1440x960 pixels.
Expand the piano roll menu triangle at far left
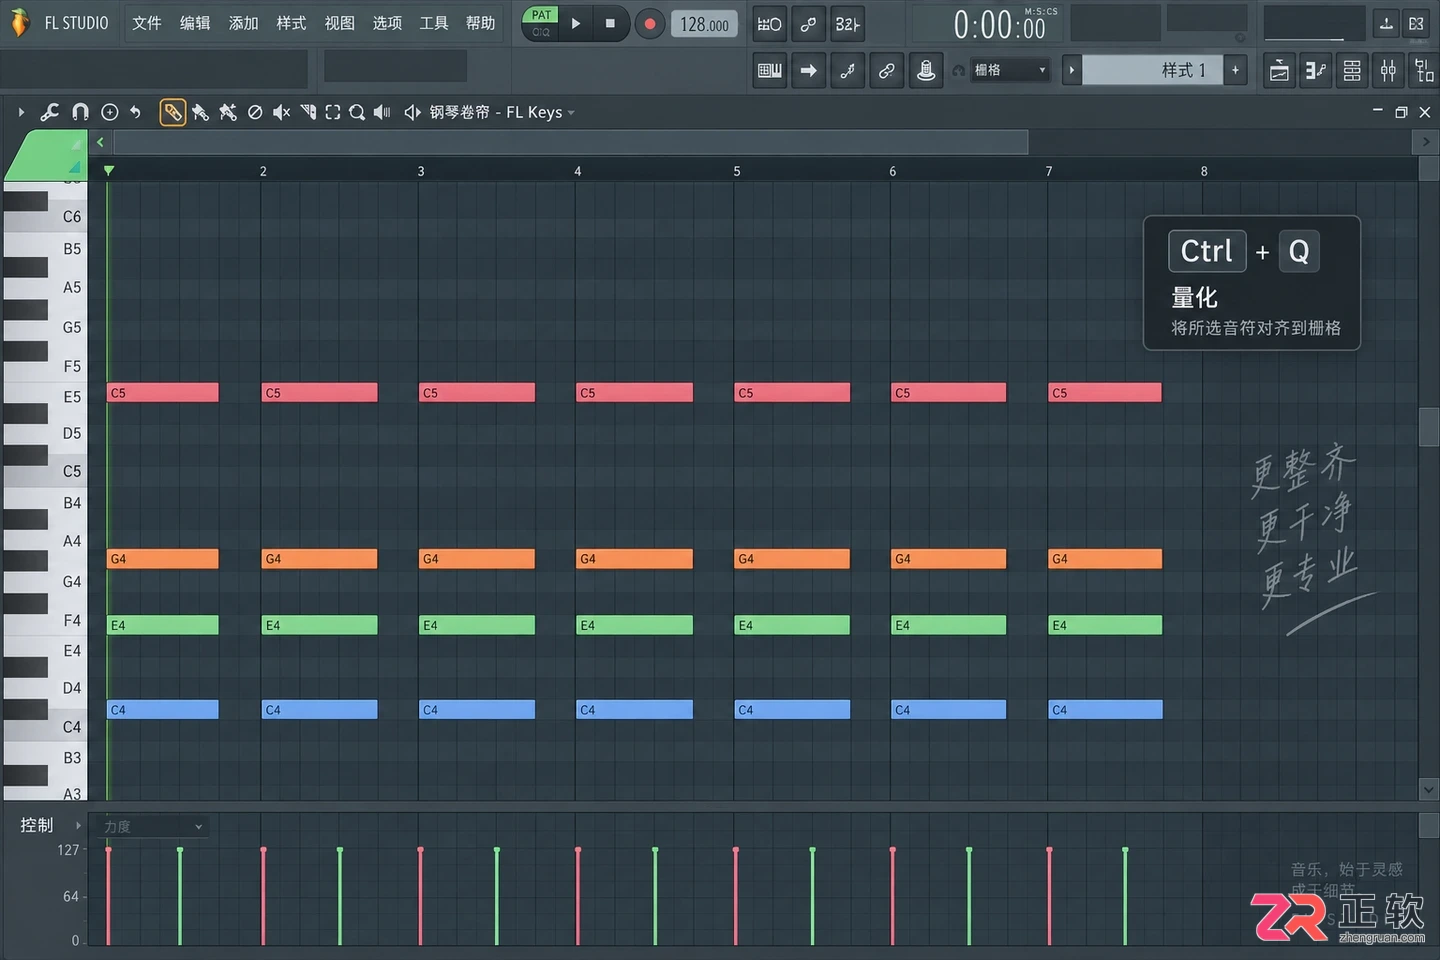coord(21,112)
